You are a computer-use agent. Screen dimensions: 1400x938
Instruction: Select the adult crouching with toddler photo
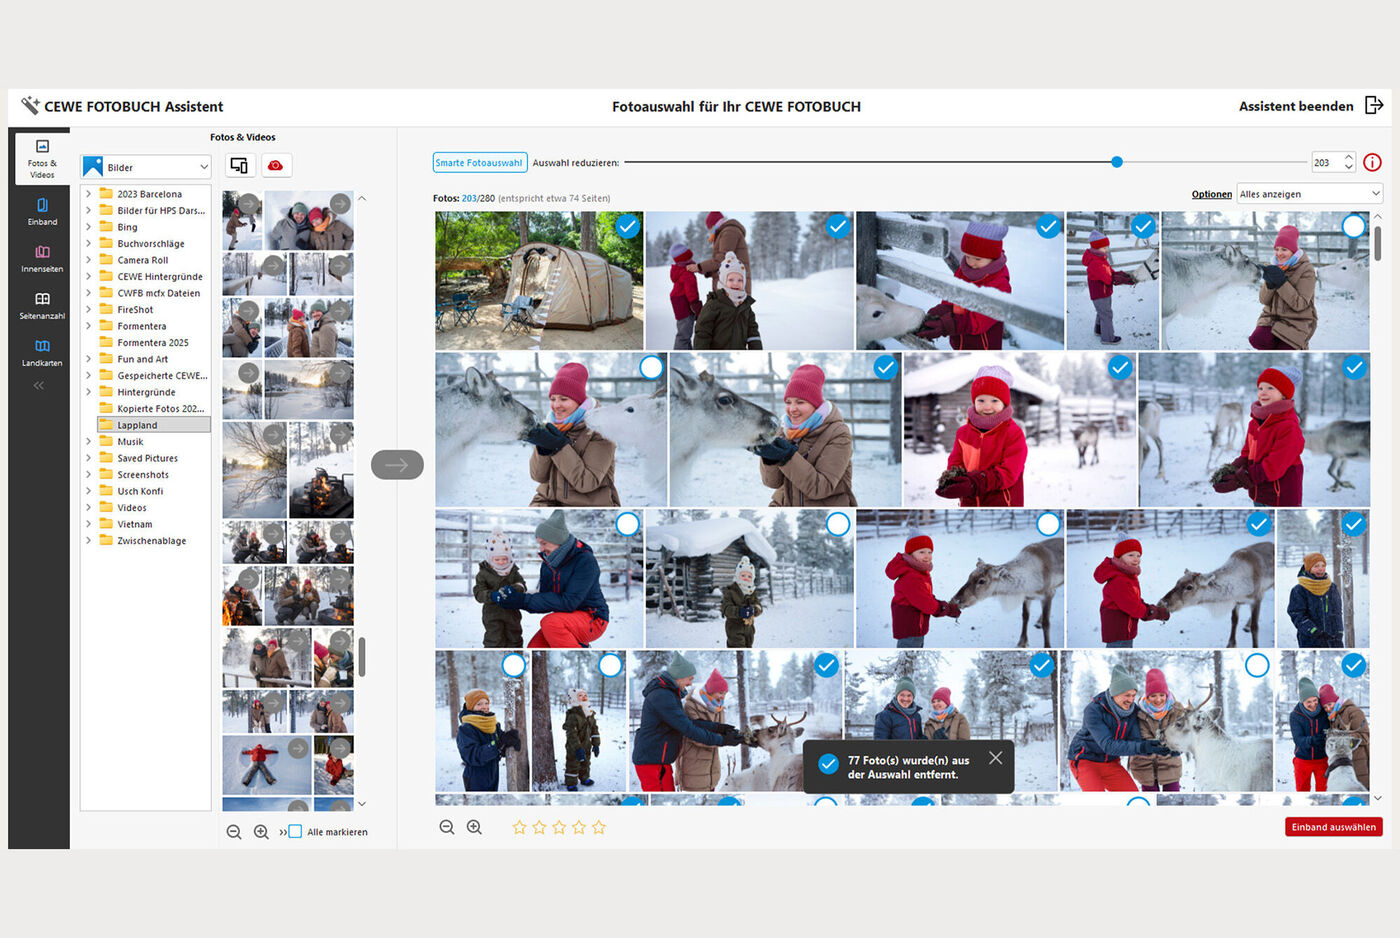[627, 524]
